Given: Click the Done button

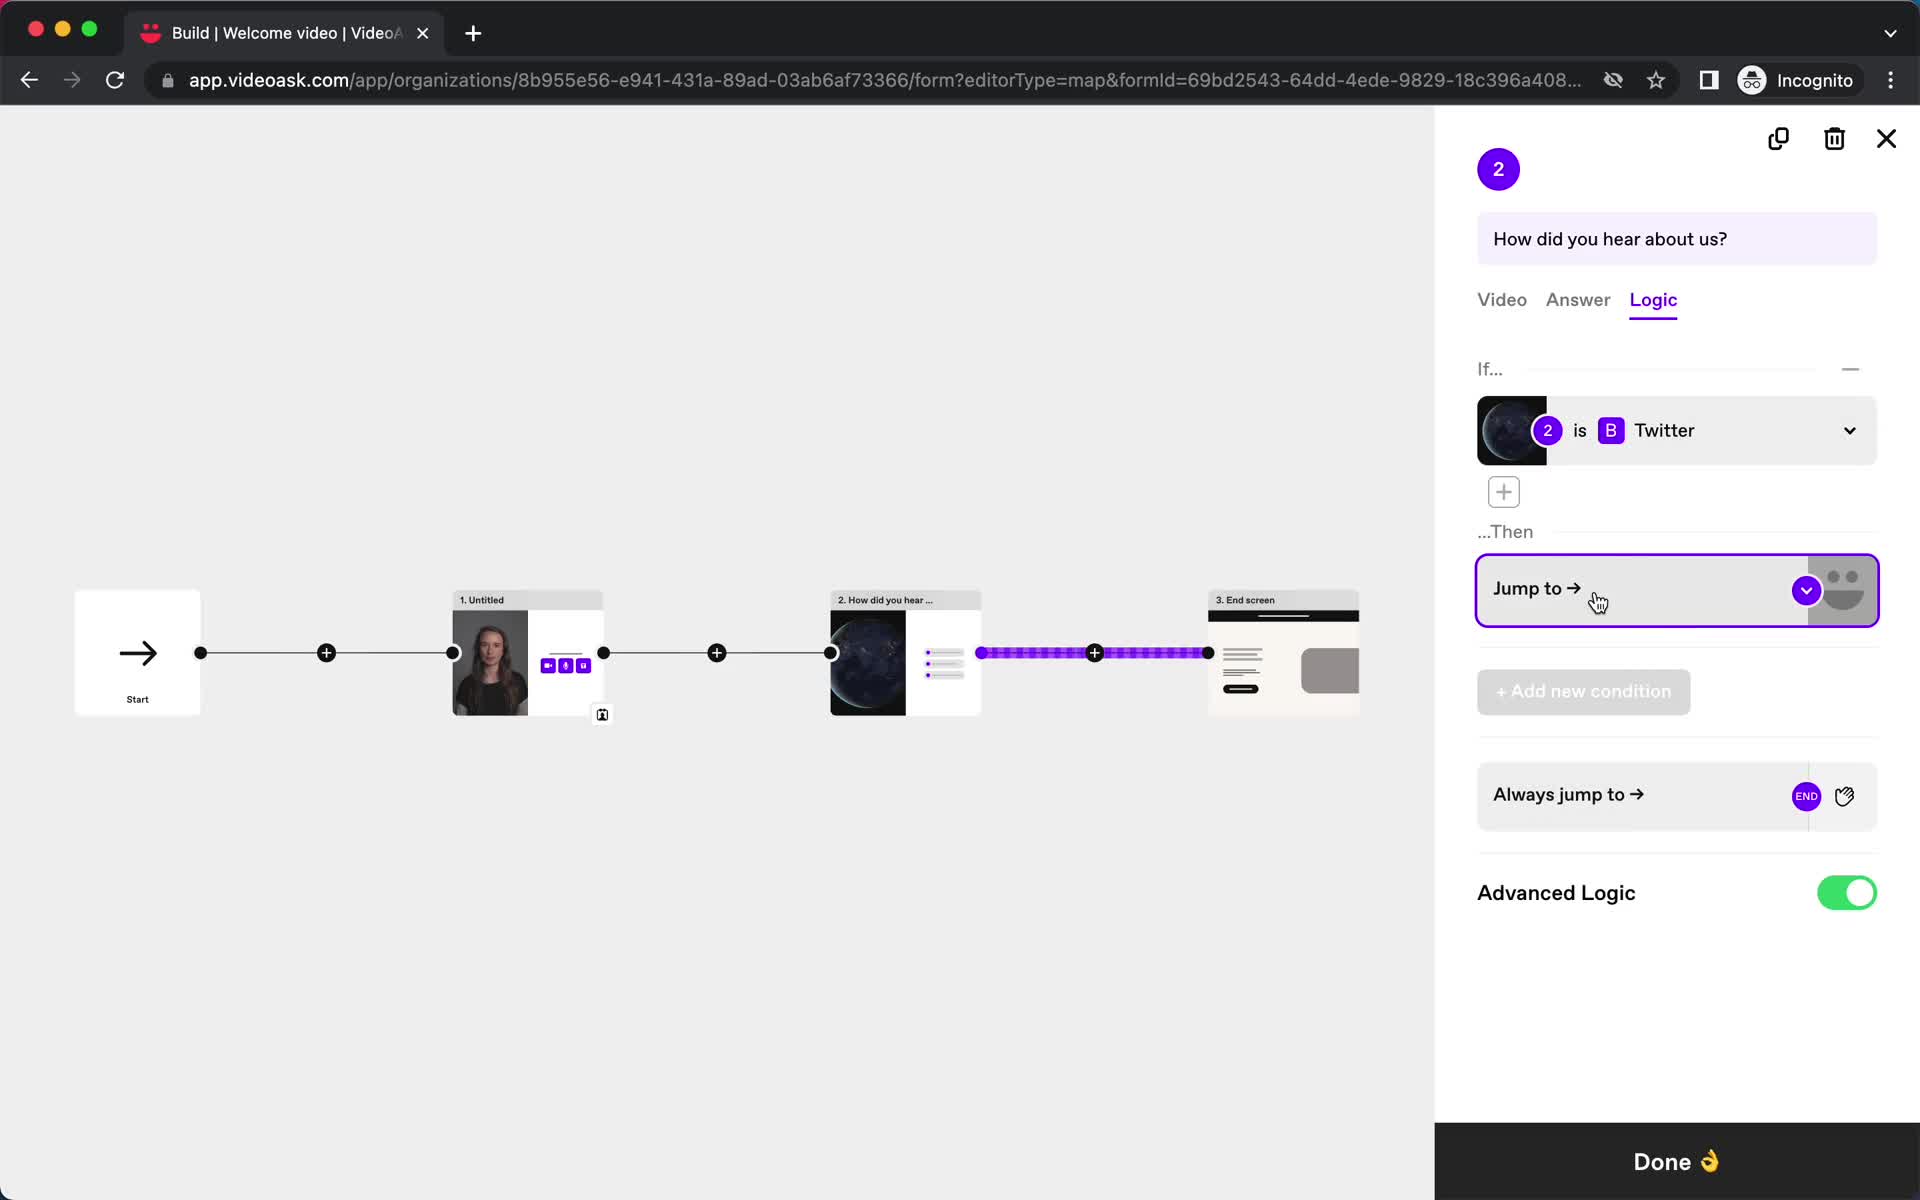Looking at the screenshot, I should [1677, 1161].
